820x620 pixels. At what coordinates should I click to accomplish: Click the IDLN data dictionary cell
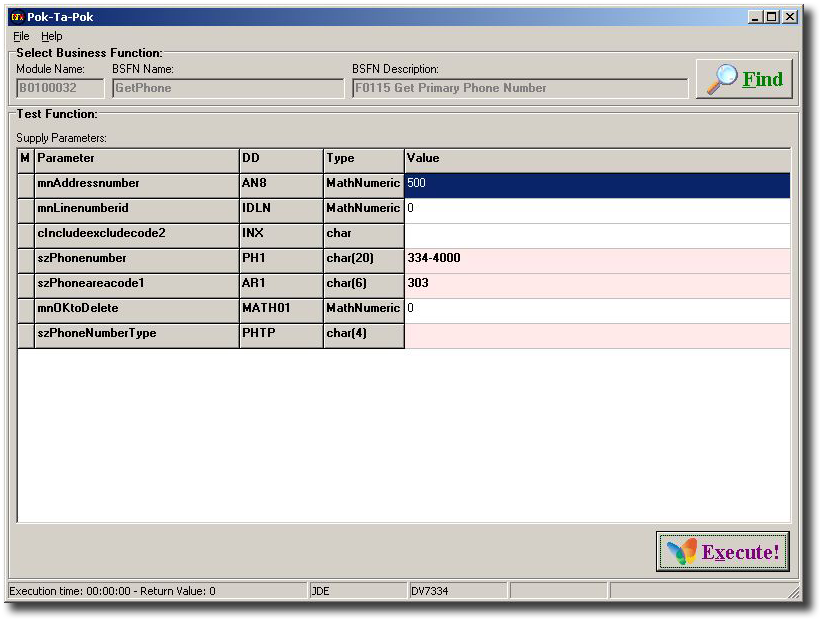point(281,211)
